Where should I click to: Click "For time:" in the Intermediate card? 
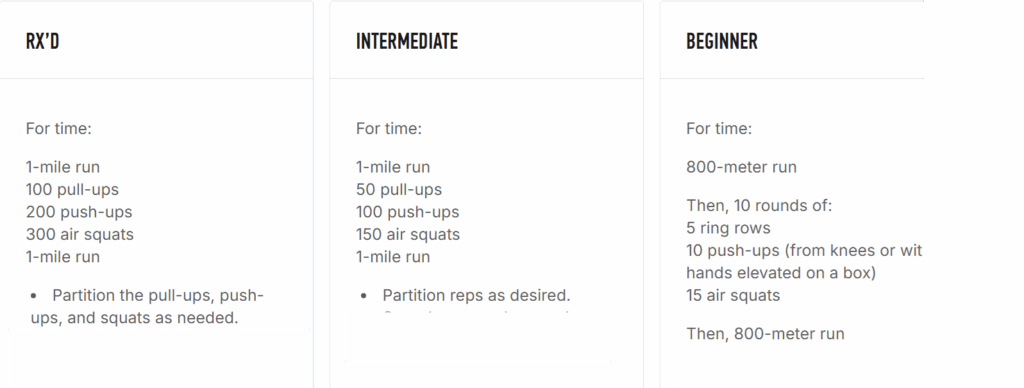click(x=389, y=129)
